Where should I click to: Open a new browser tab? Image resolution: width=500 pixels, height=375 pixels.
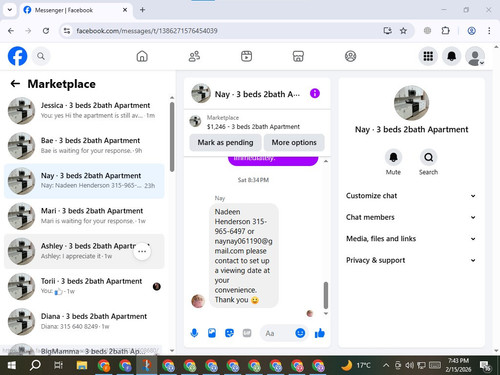coord(142,10)
